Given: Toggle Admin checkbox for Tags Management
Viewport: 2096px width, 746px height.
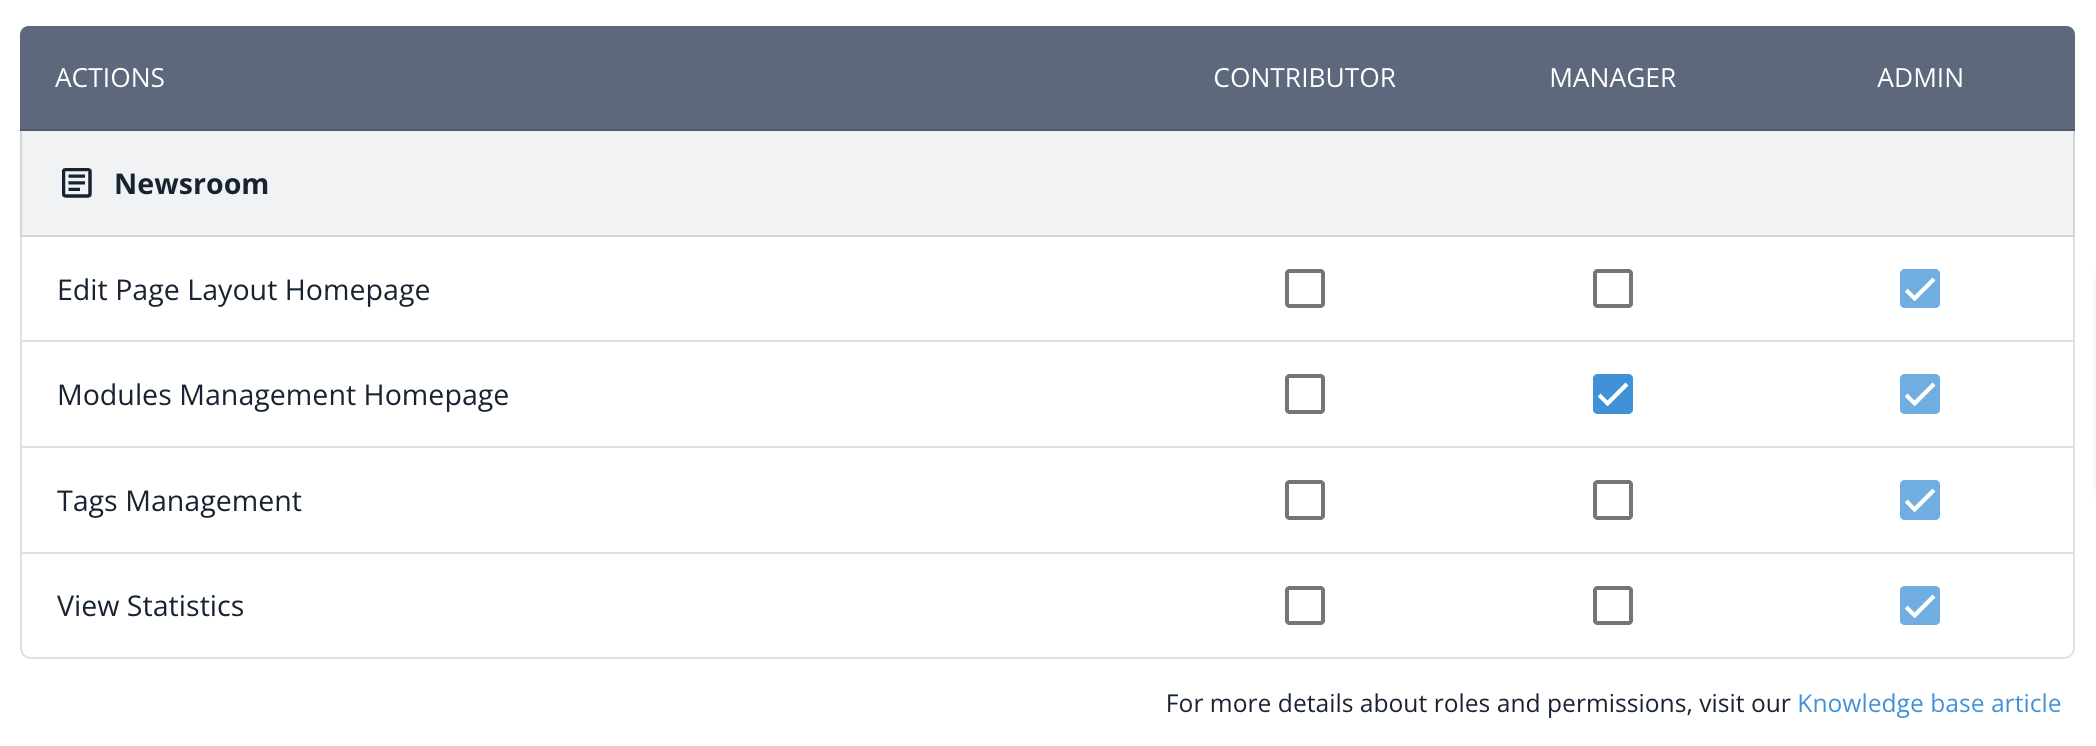Looking at the screenshot, I should click(x=1919, y=500).
